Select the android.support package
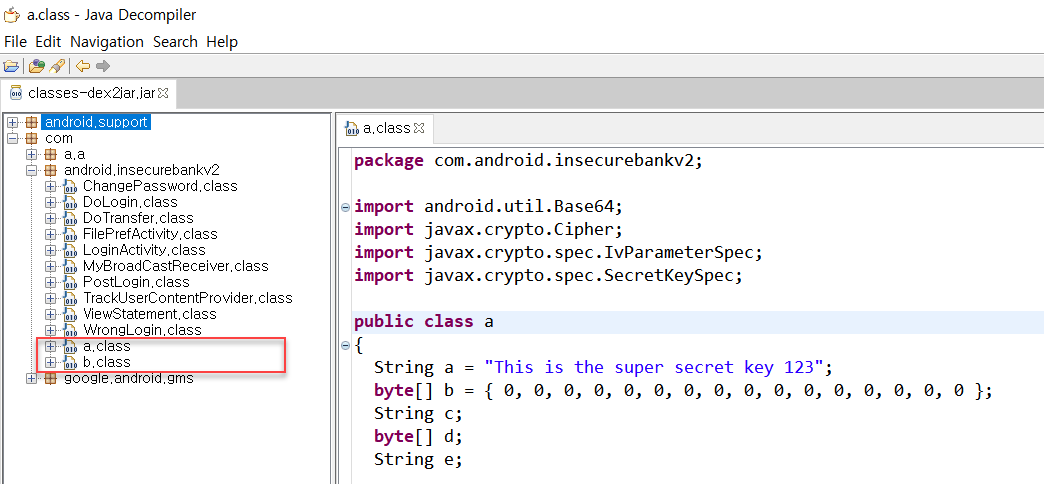This screenshot has height=484, width=1044. (97, 122)
